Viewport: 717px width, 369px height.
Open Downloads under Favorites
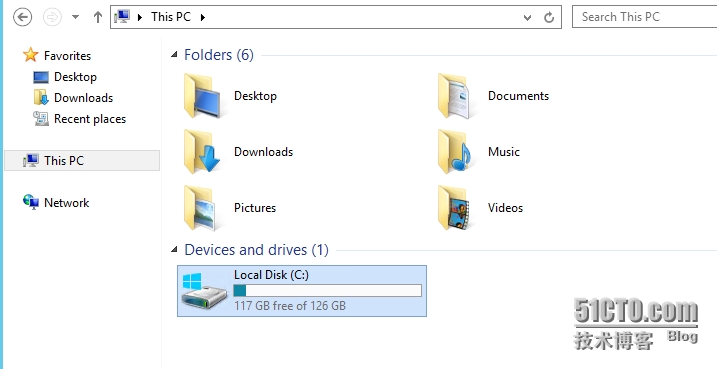click(83, 98)
